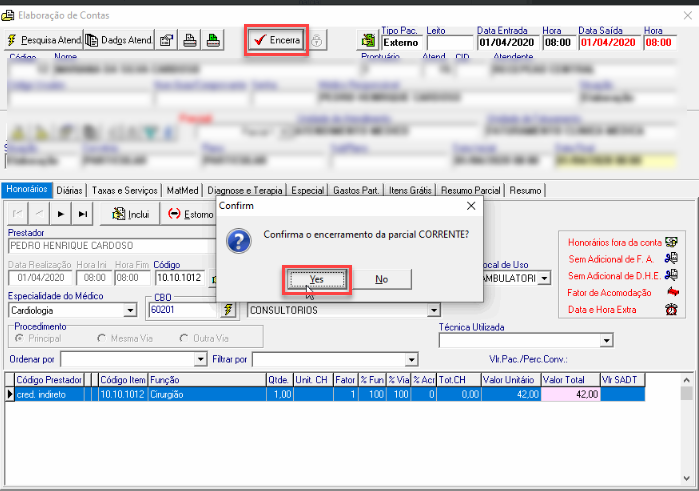
Task: Open the Filtrar por dropdown
Action: (x=411, y=359)
